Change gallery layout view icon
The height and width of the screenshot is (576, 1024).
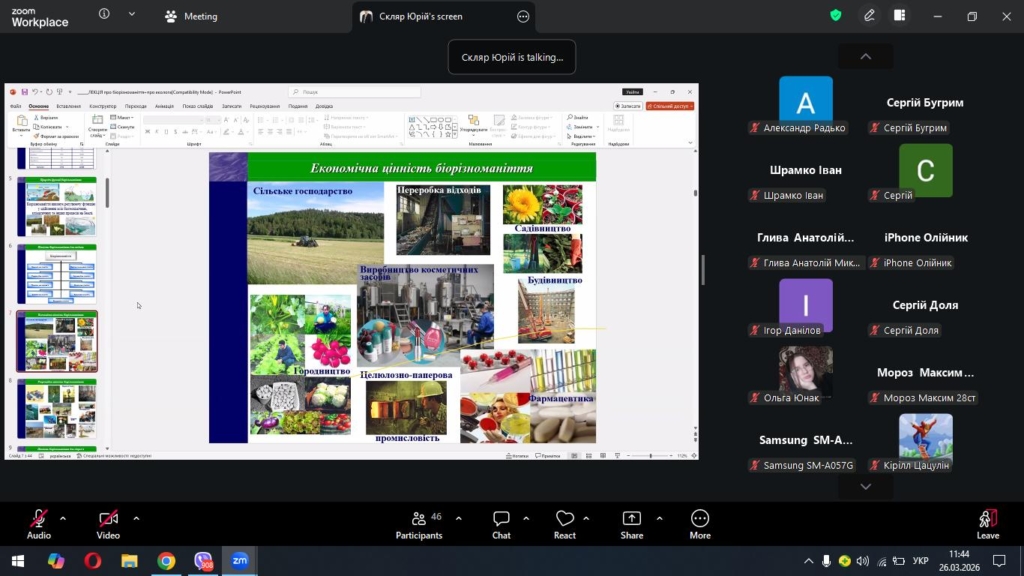[x=900, y=16]
